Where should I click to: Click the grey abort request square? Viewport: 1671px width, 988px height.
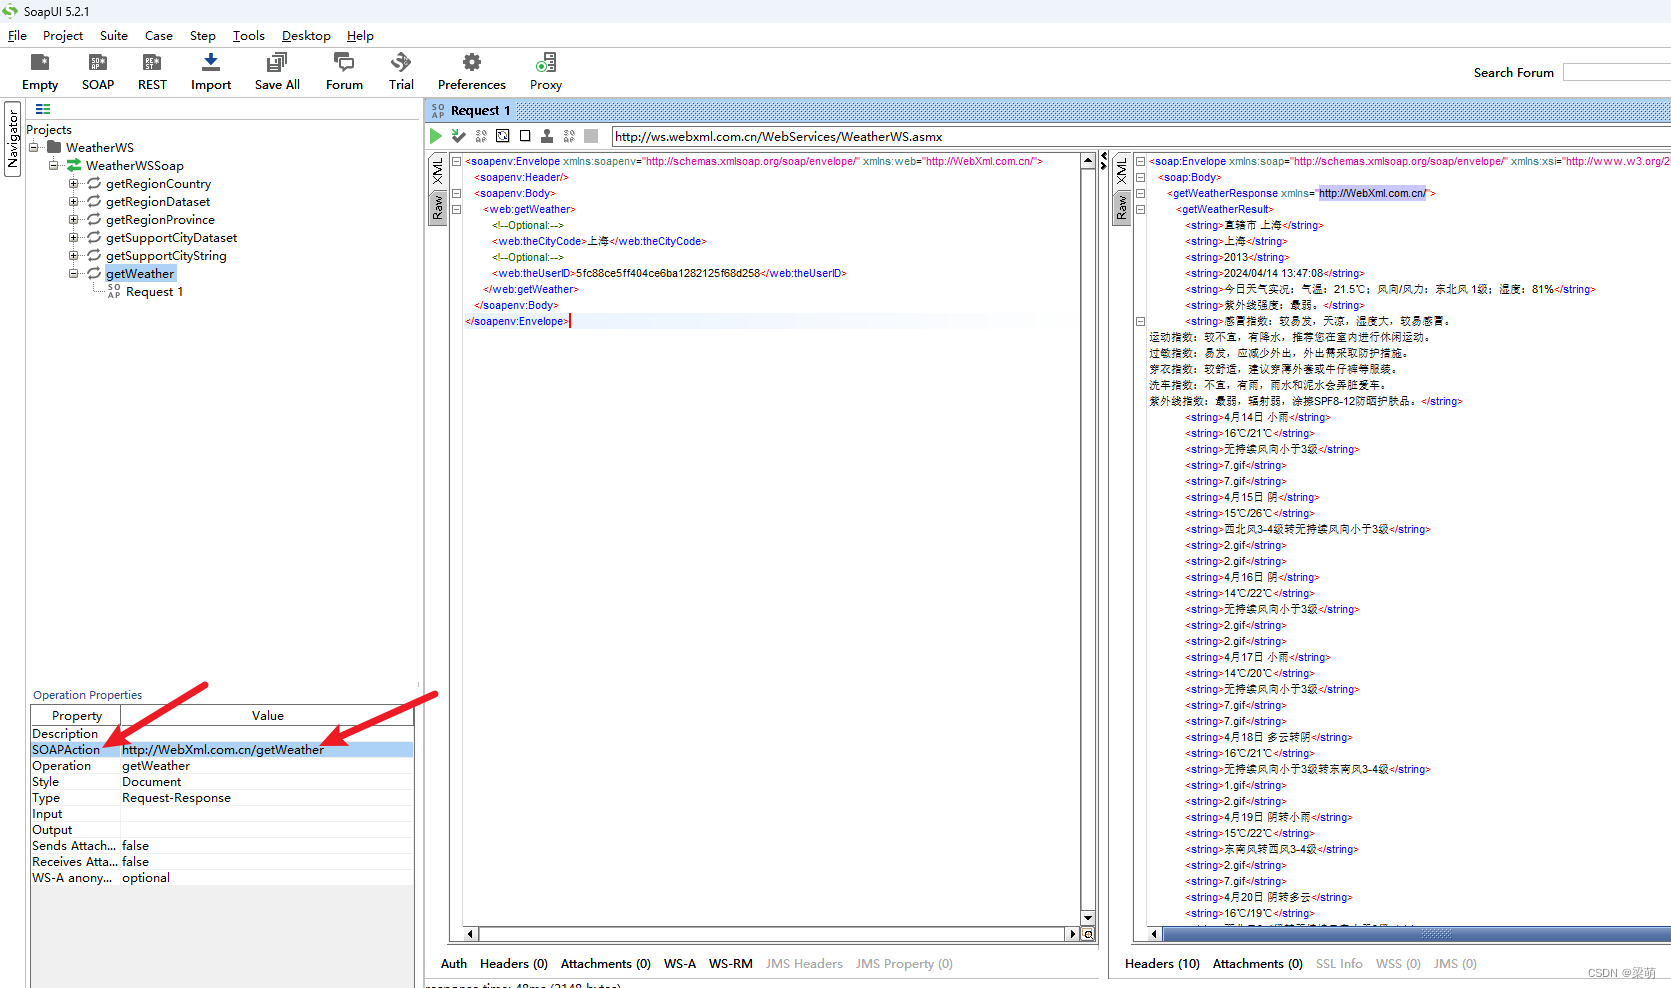click(x=591, y=136)
